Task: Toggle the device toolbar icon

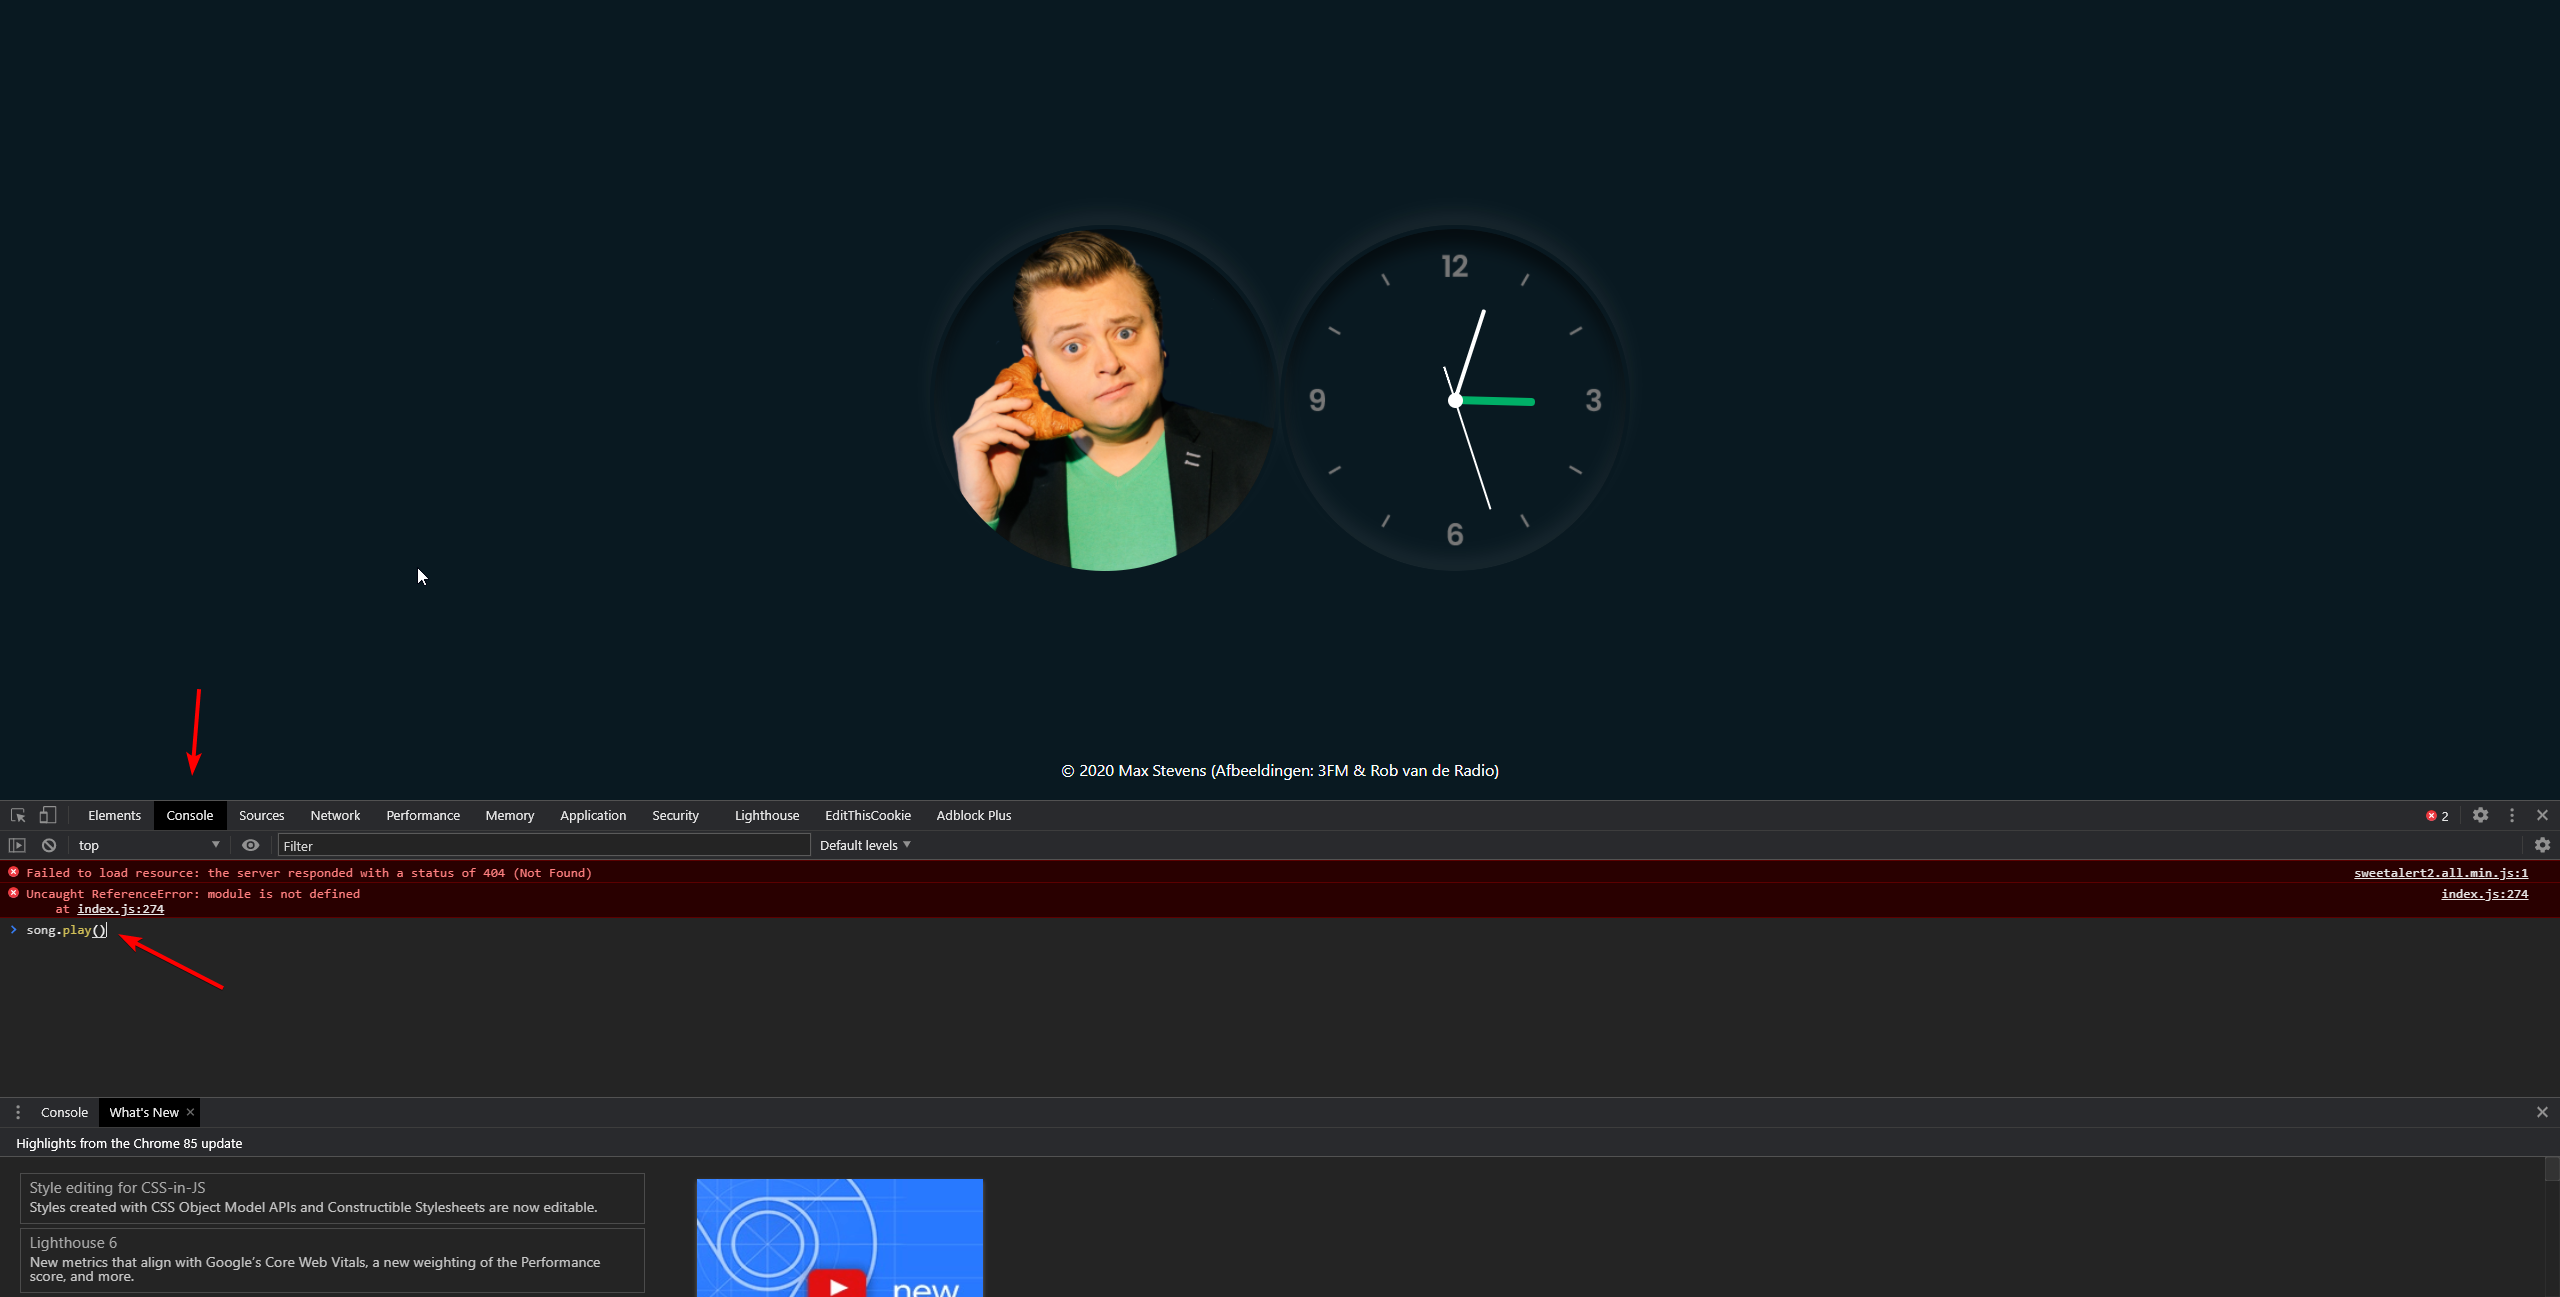Action: [47, 815]
